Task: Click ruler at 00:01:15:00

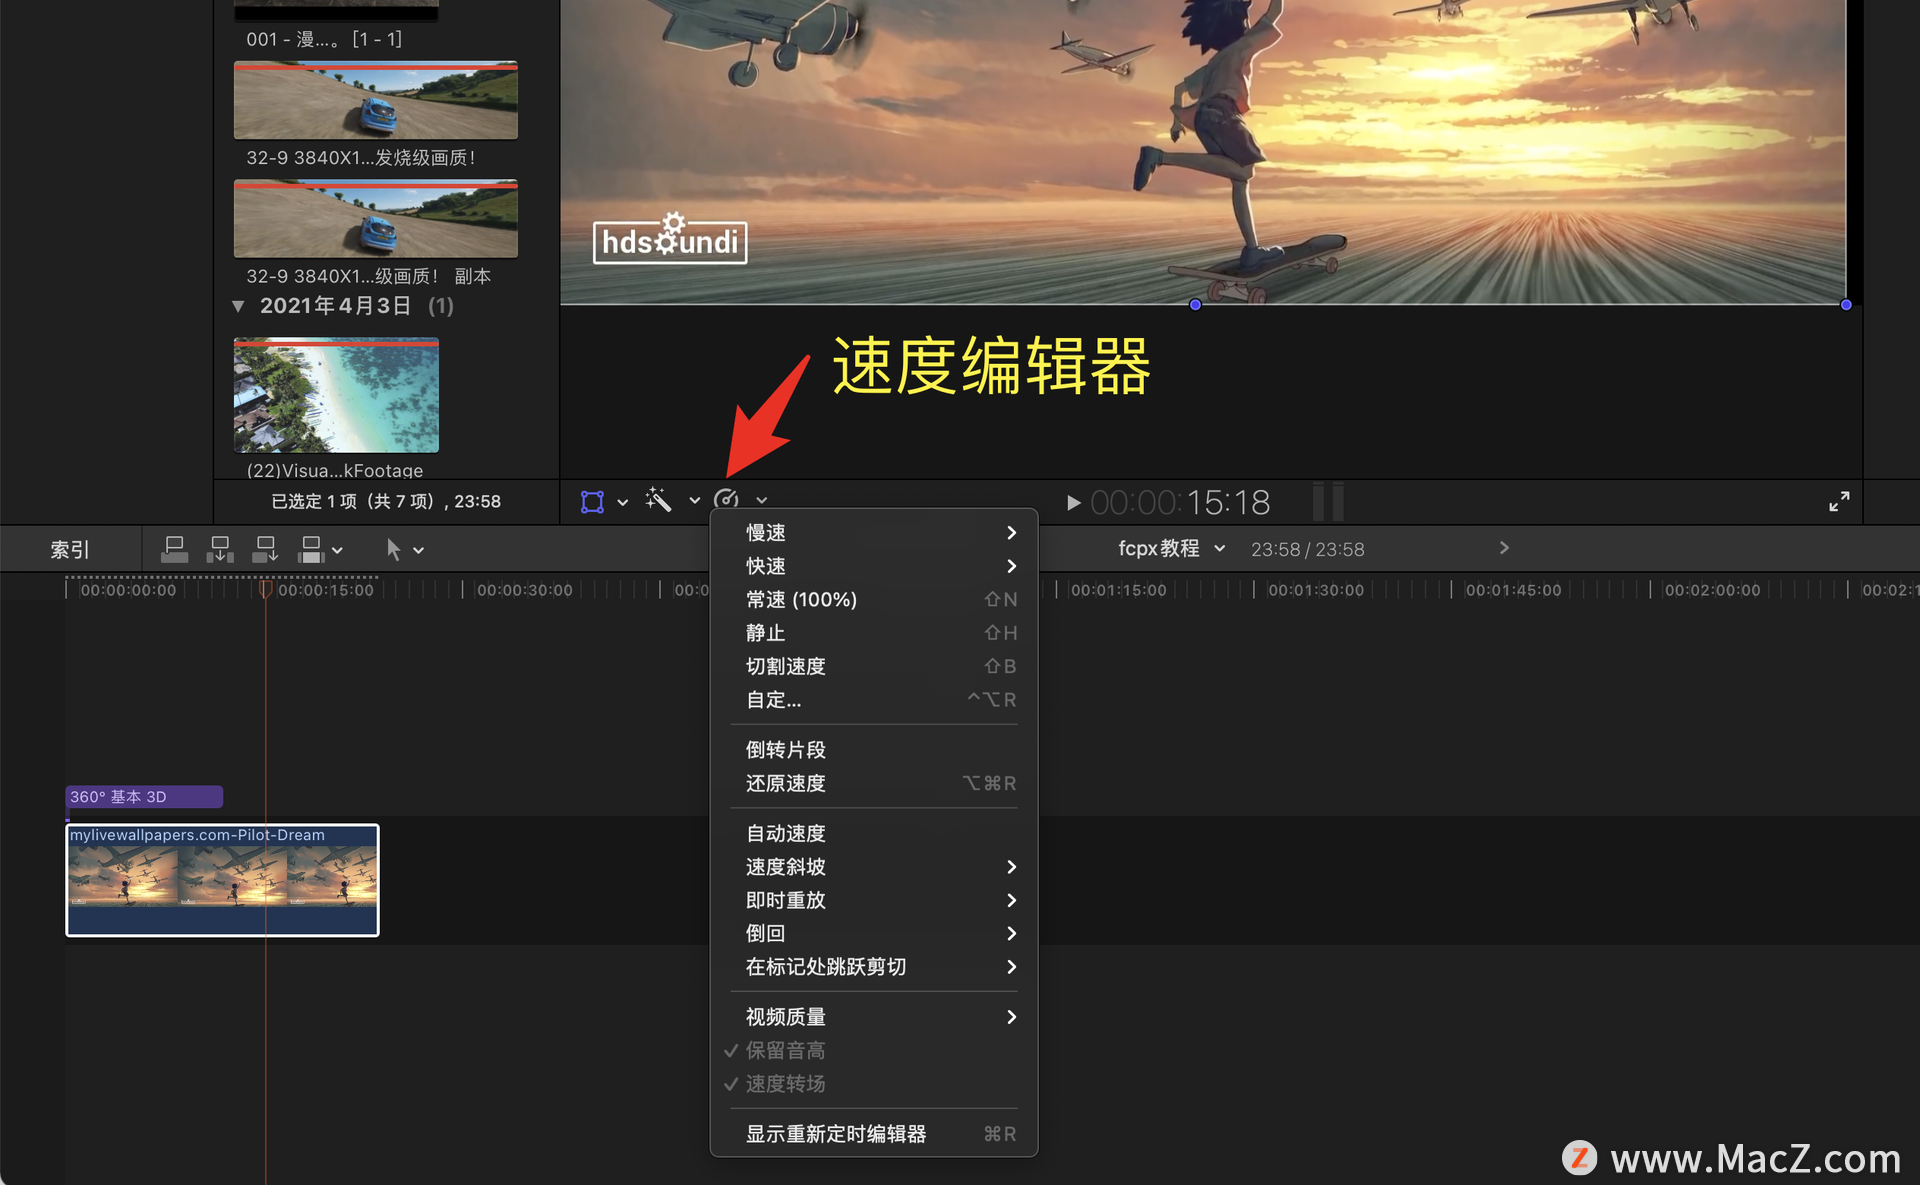Action: coord(1118,590)
